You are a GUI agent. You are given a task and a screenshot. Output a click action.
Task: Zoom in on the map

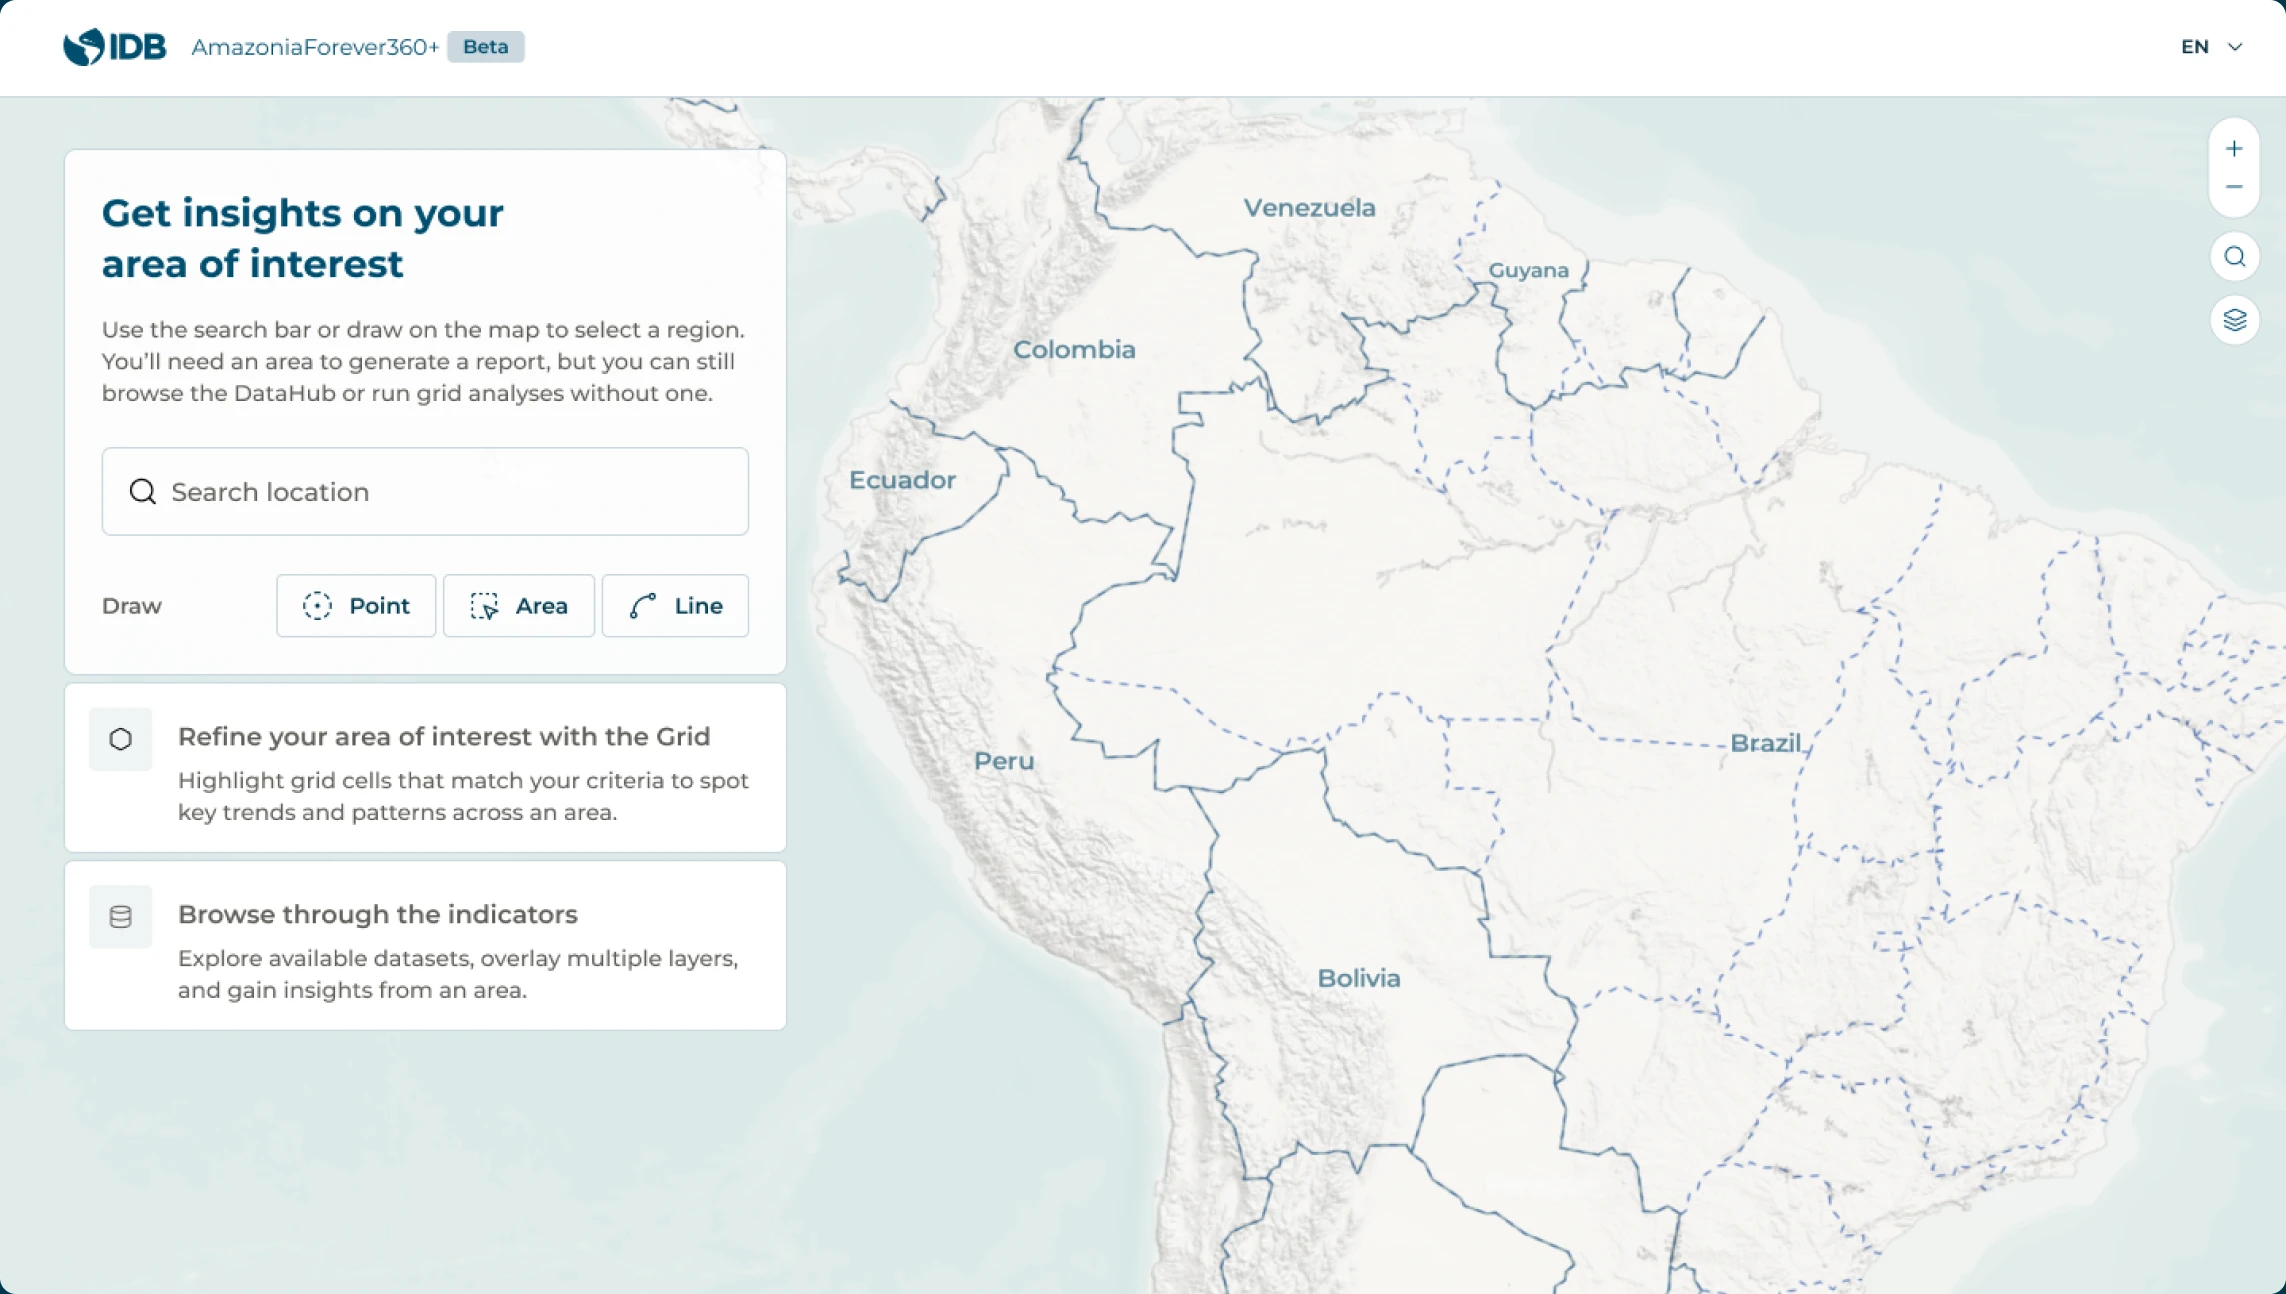pyautogui.click(x=2234, y=147)
